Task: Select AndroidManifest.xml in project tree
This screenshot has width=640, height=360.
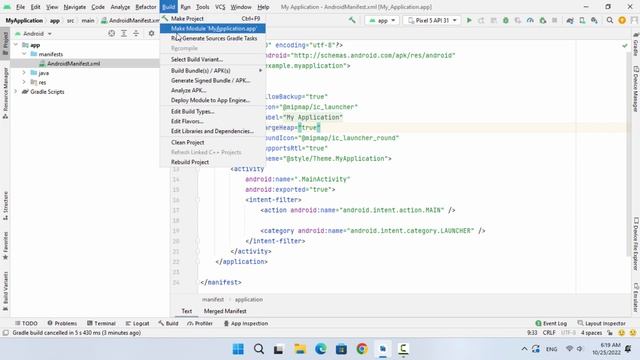Action: pyautogui.click(x=73, y=63)
